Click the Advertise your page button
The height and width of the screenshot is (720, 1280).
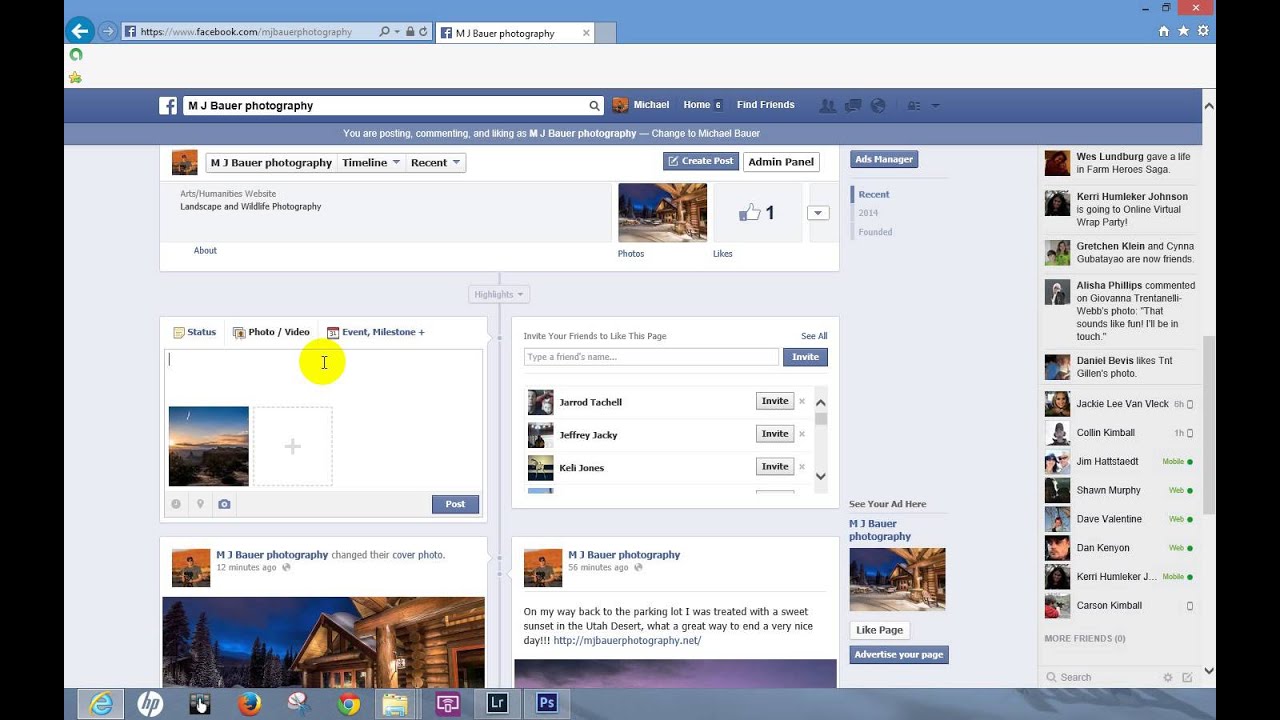[x=899, y=655]
